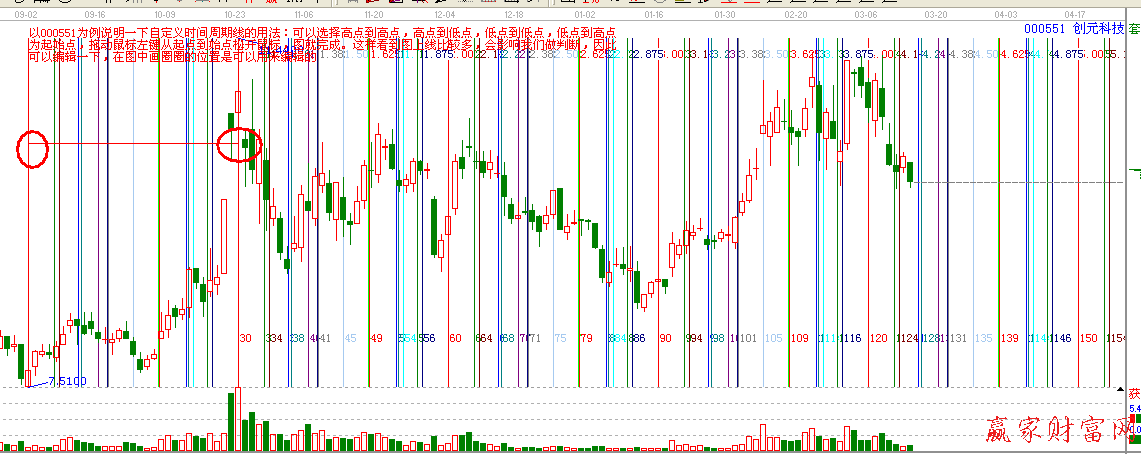Select the red circle around the 10-23 candle
The image size is (1141, 454).
point(240,145)
